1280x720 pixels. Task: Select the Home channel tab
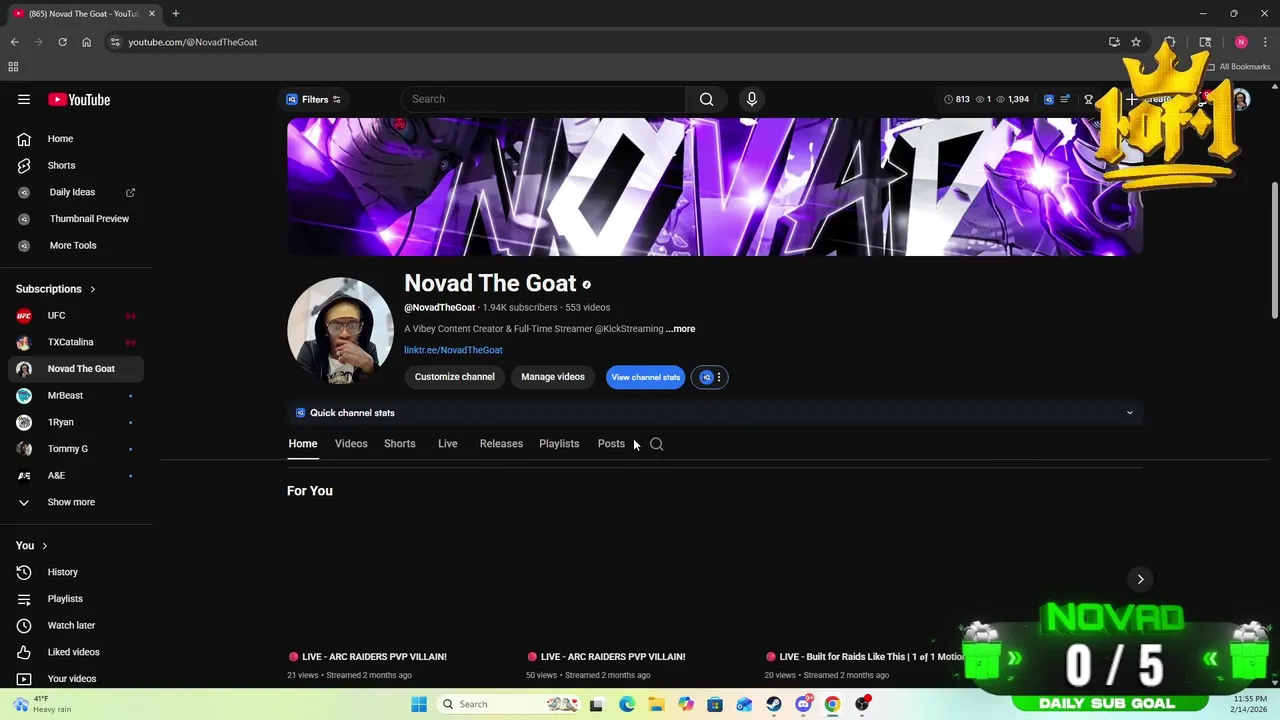(303, 444)
